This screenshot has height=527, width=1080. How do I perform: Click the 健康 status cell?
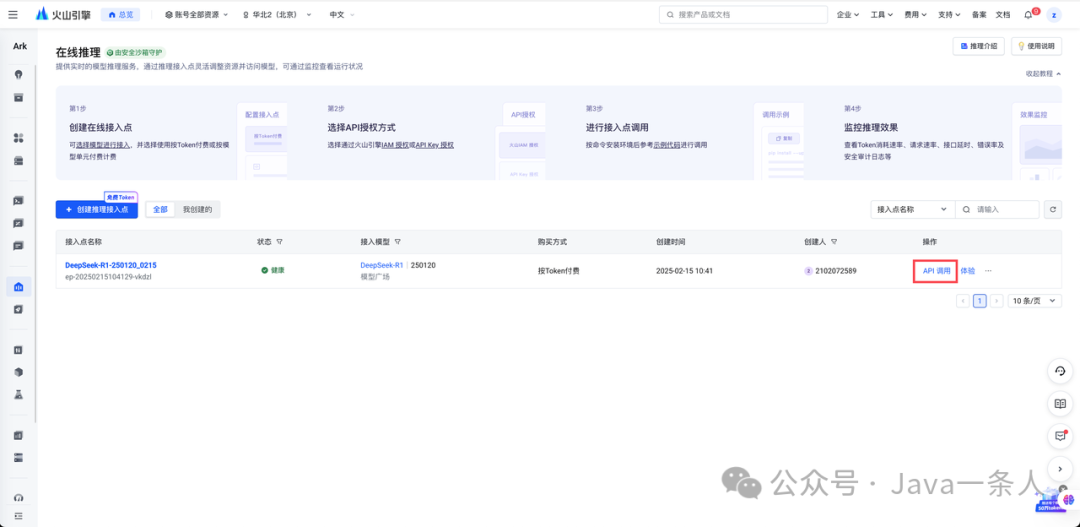[x=273, y=270]
